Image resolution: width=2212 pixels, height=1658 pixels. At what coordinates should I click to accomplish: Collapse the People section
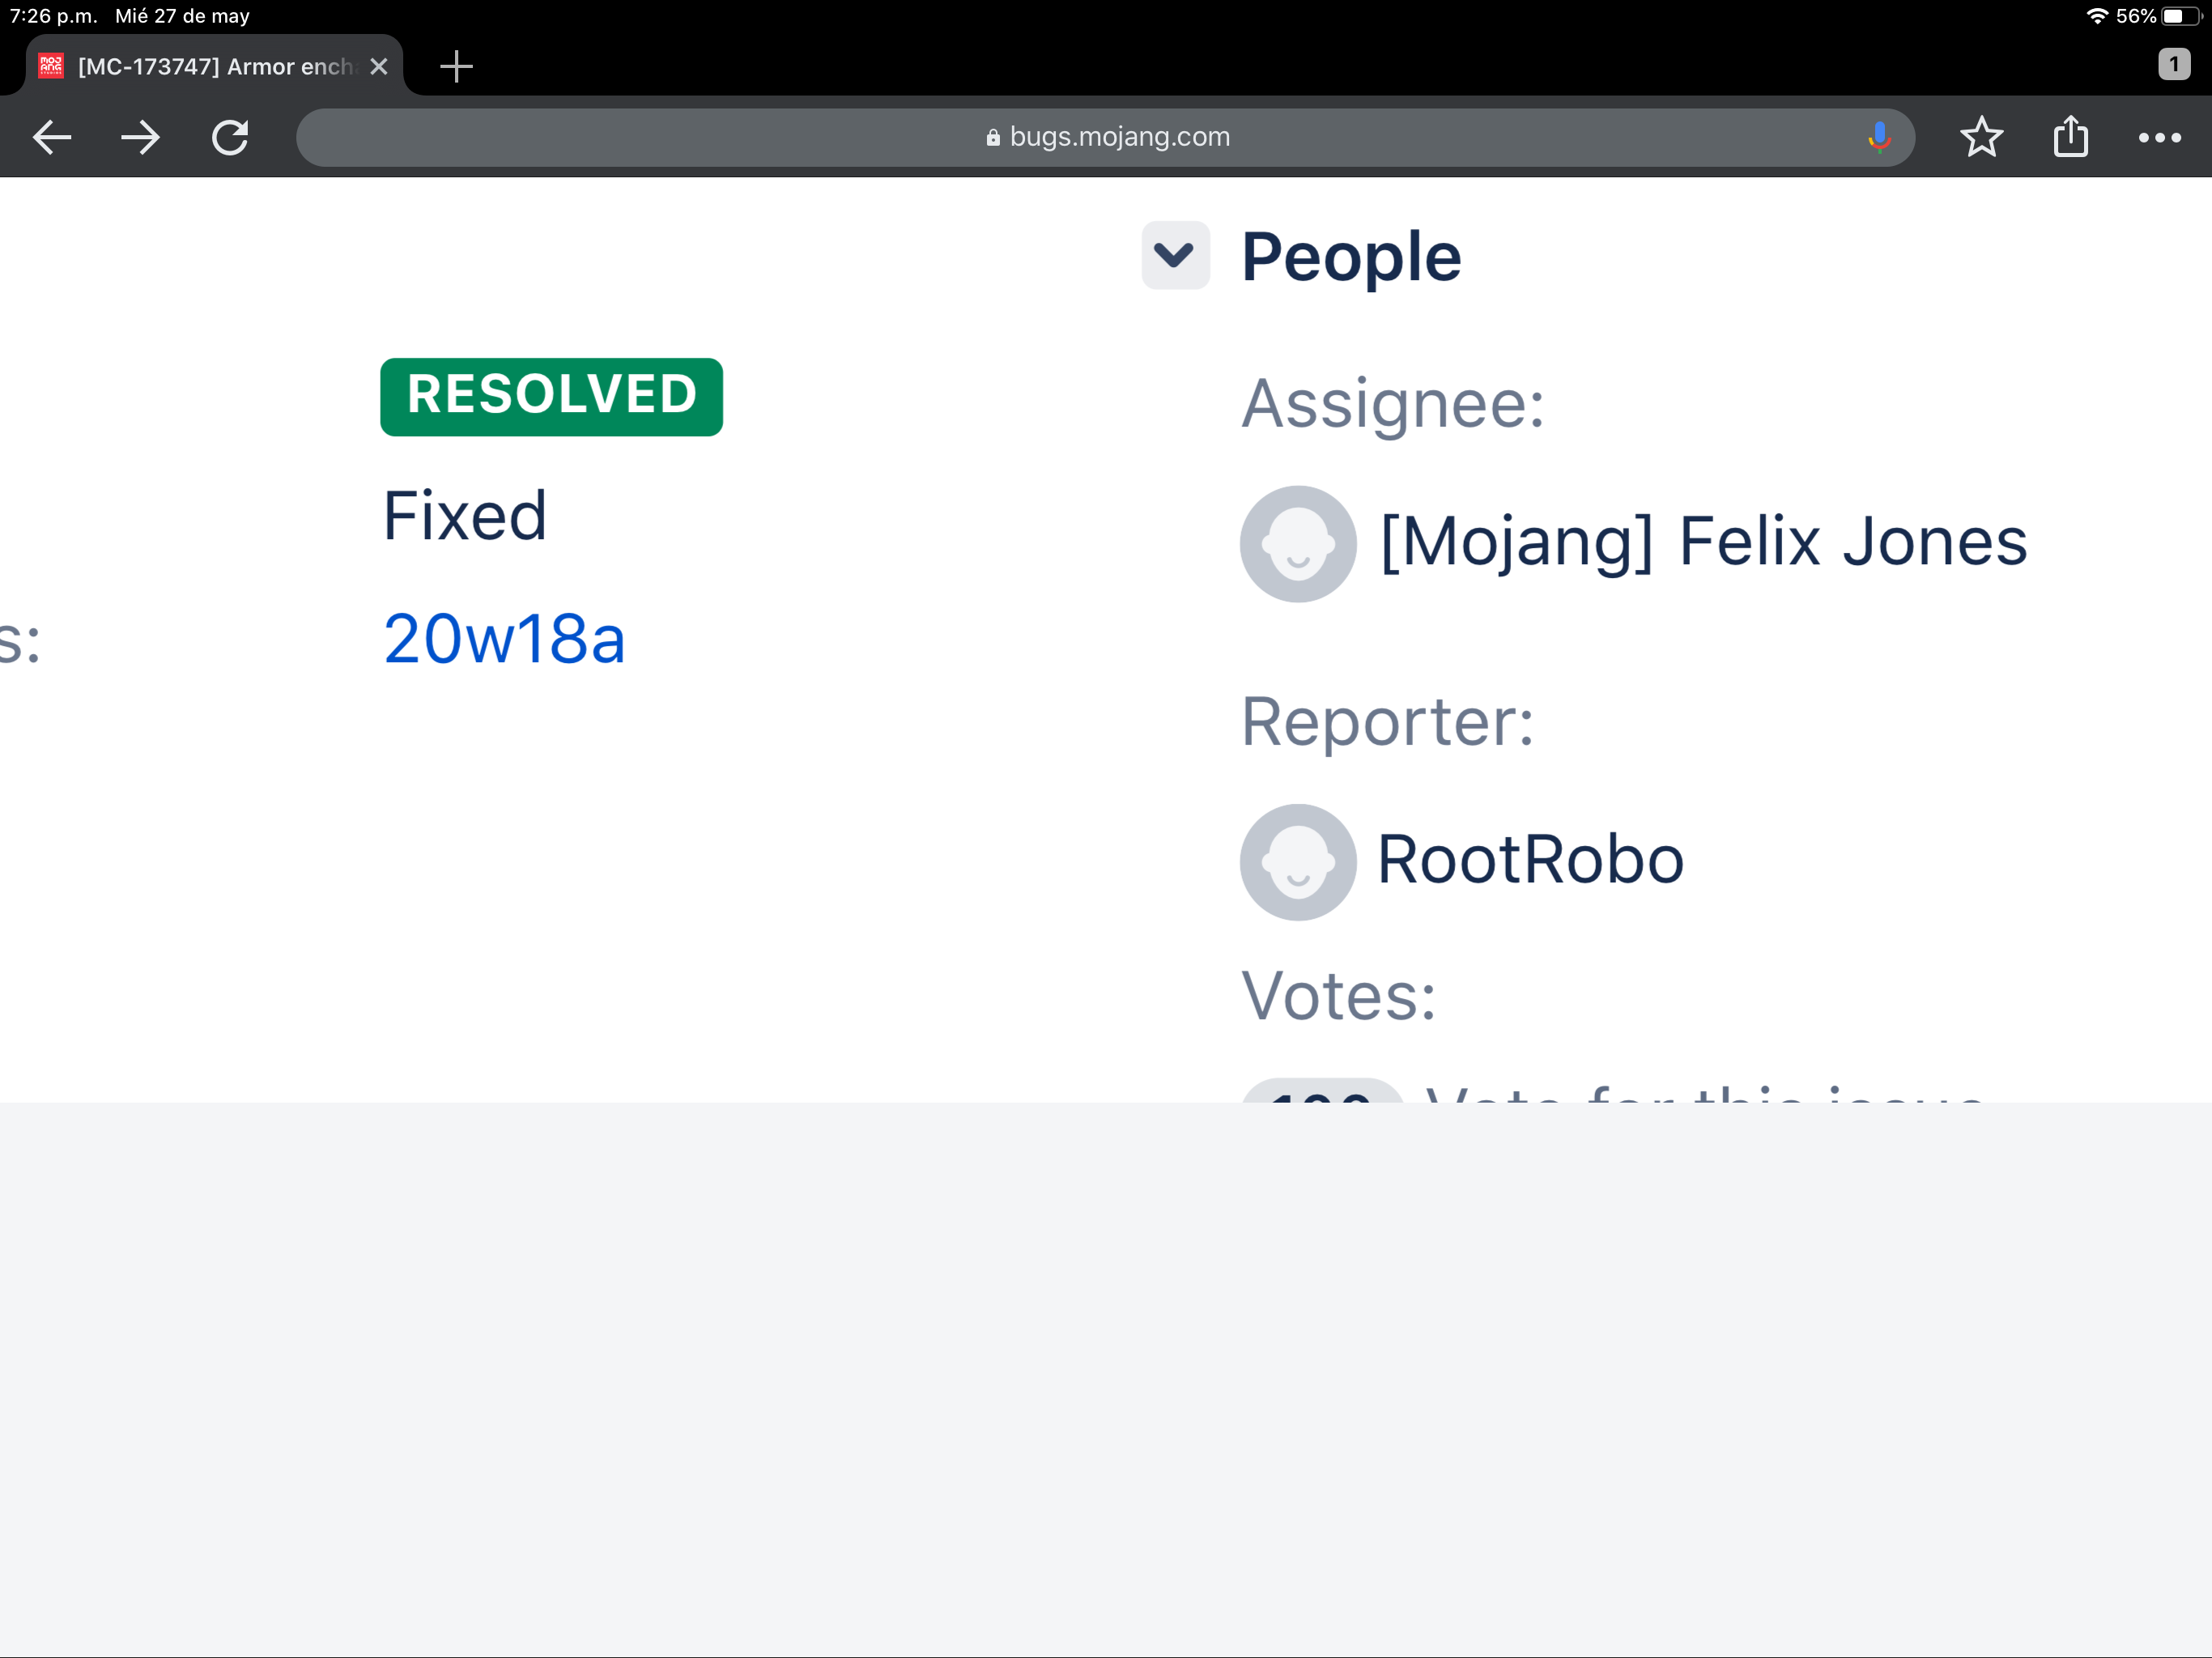coord(1175,255)
